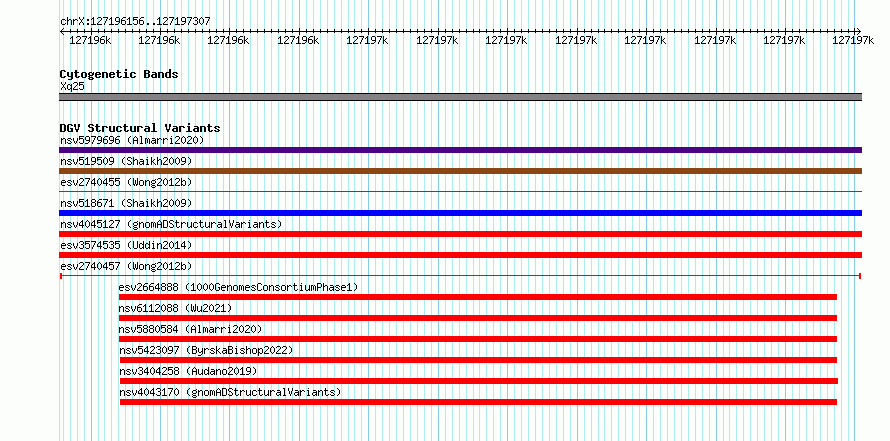The width and height of the screenshot is (890, 441).
Task: Open nsv4043170 (gnomADStructuralVariants) label
Action: coord(230,392)
